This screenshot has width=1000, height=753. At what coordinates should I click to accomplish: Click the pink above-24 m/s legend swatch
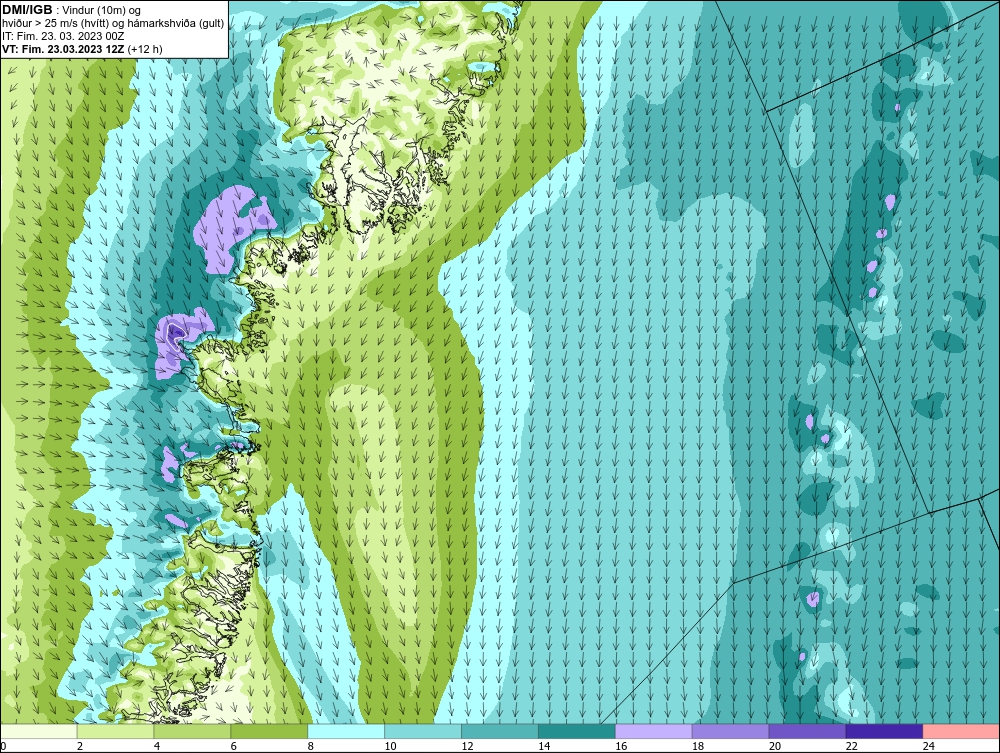pyautogui.click(x=961, y=731)
